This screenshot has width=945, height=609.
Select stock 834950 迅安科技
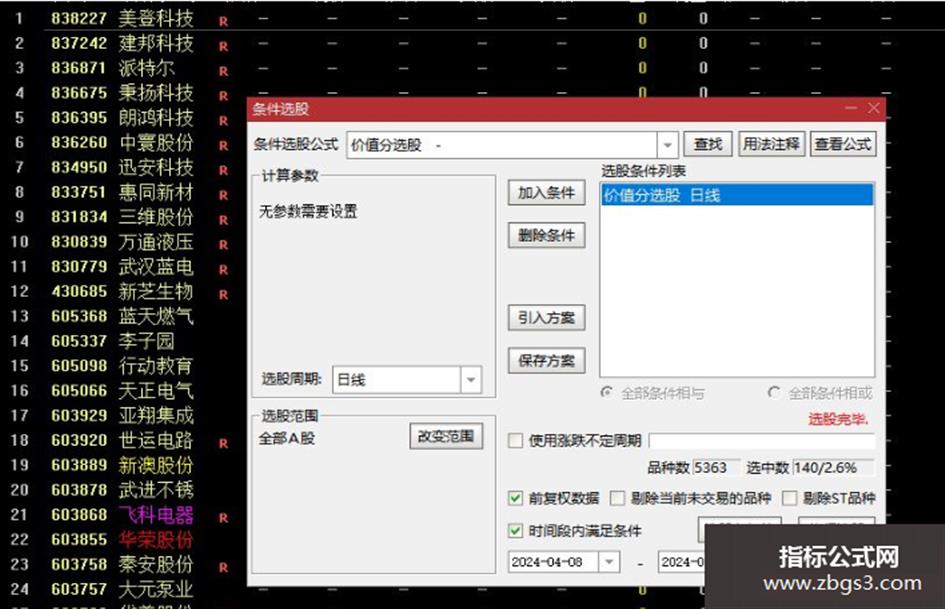coord(122,167)
